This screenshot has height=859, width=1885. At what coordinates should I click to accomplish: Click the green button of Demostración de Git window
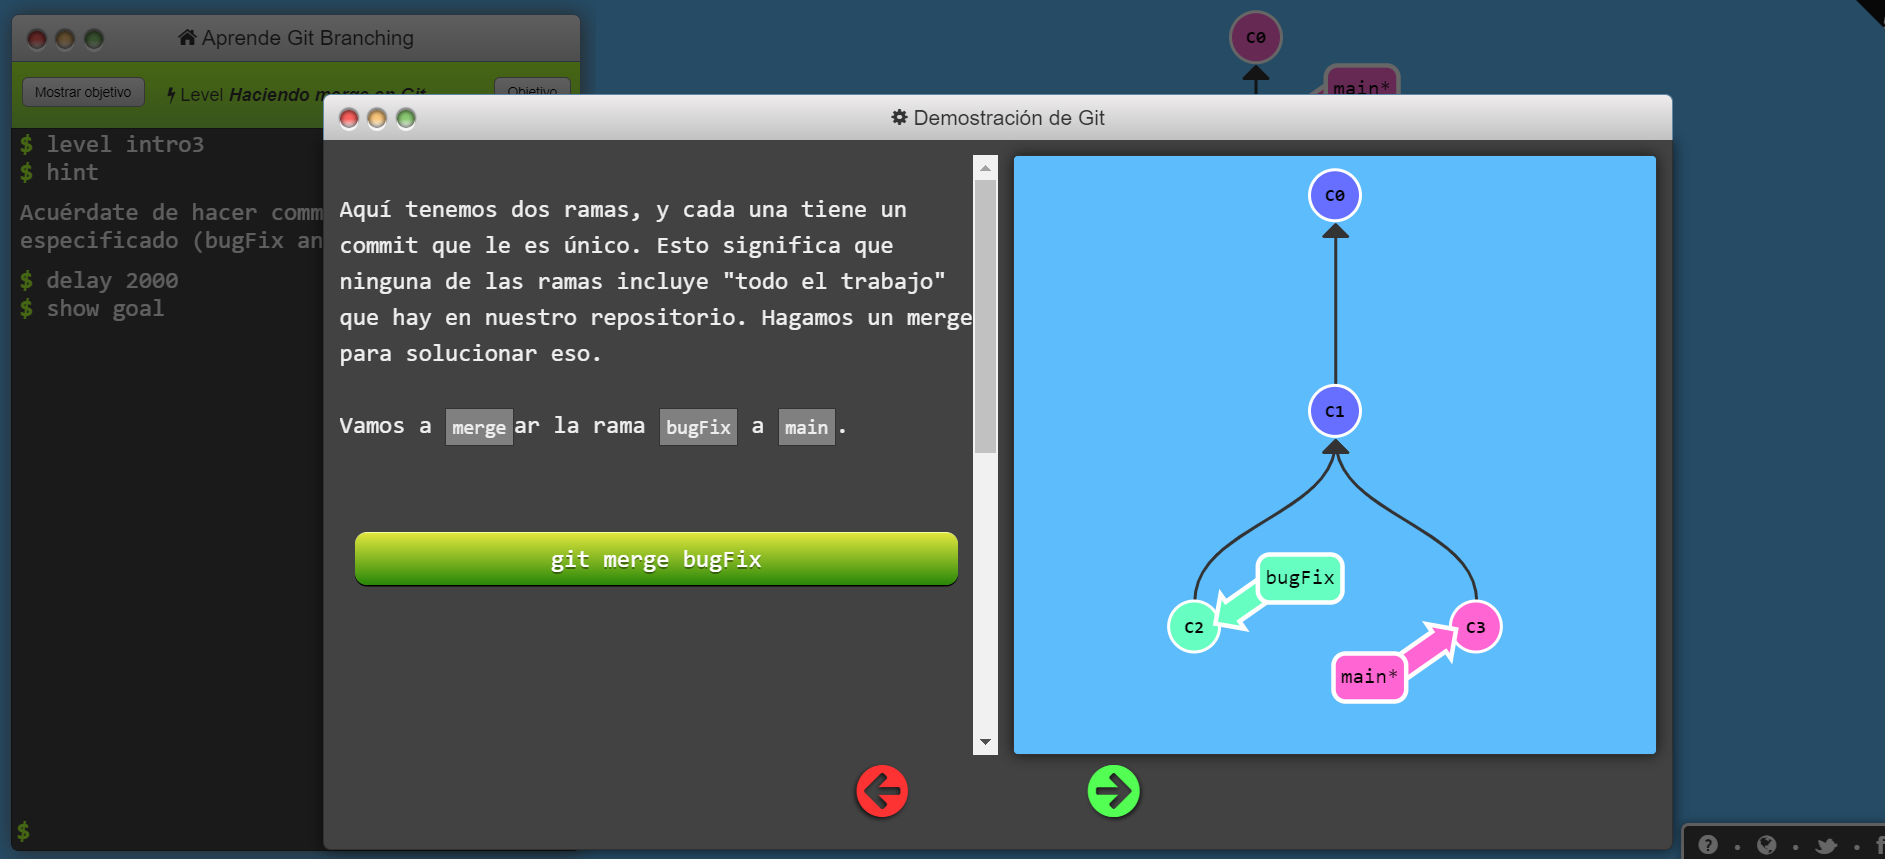coord(406,119)
